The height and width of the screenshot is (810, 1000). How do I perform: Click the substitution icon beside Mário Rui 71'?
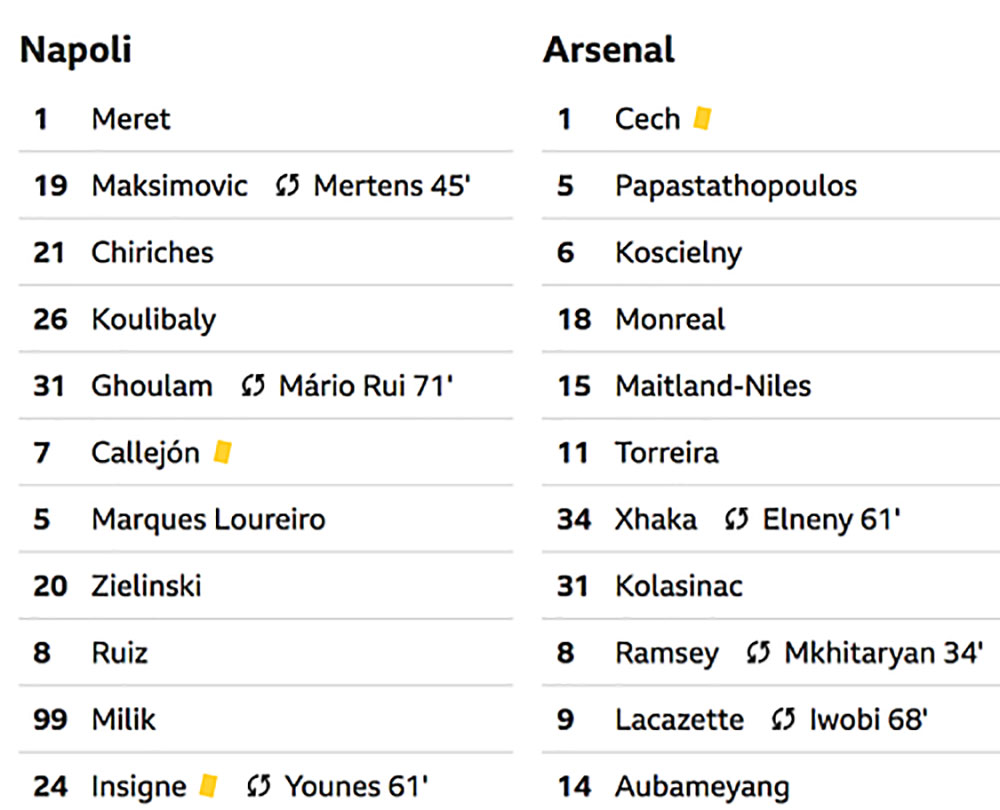point(253,386)
